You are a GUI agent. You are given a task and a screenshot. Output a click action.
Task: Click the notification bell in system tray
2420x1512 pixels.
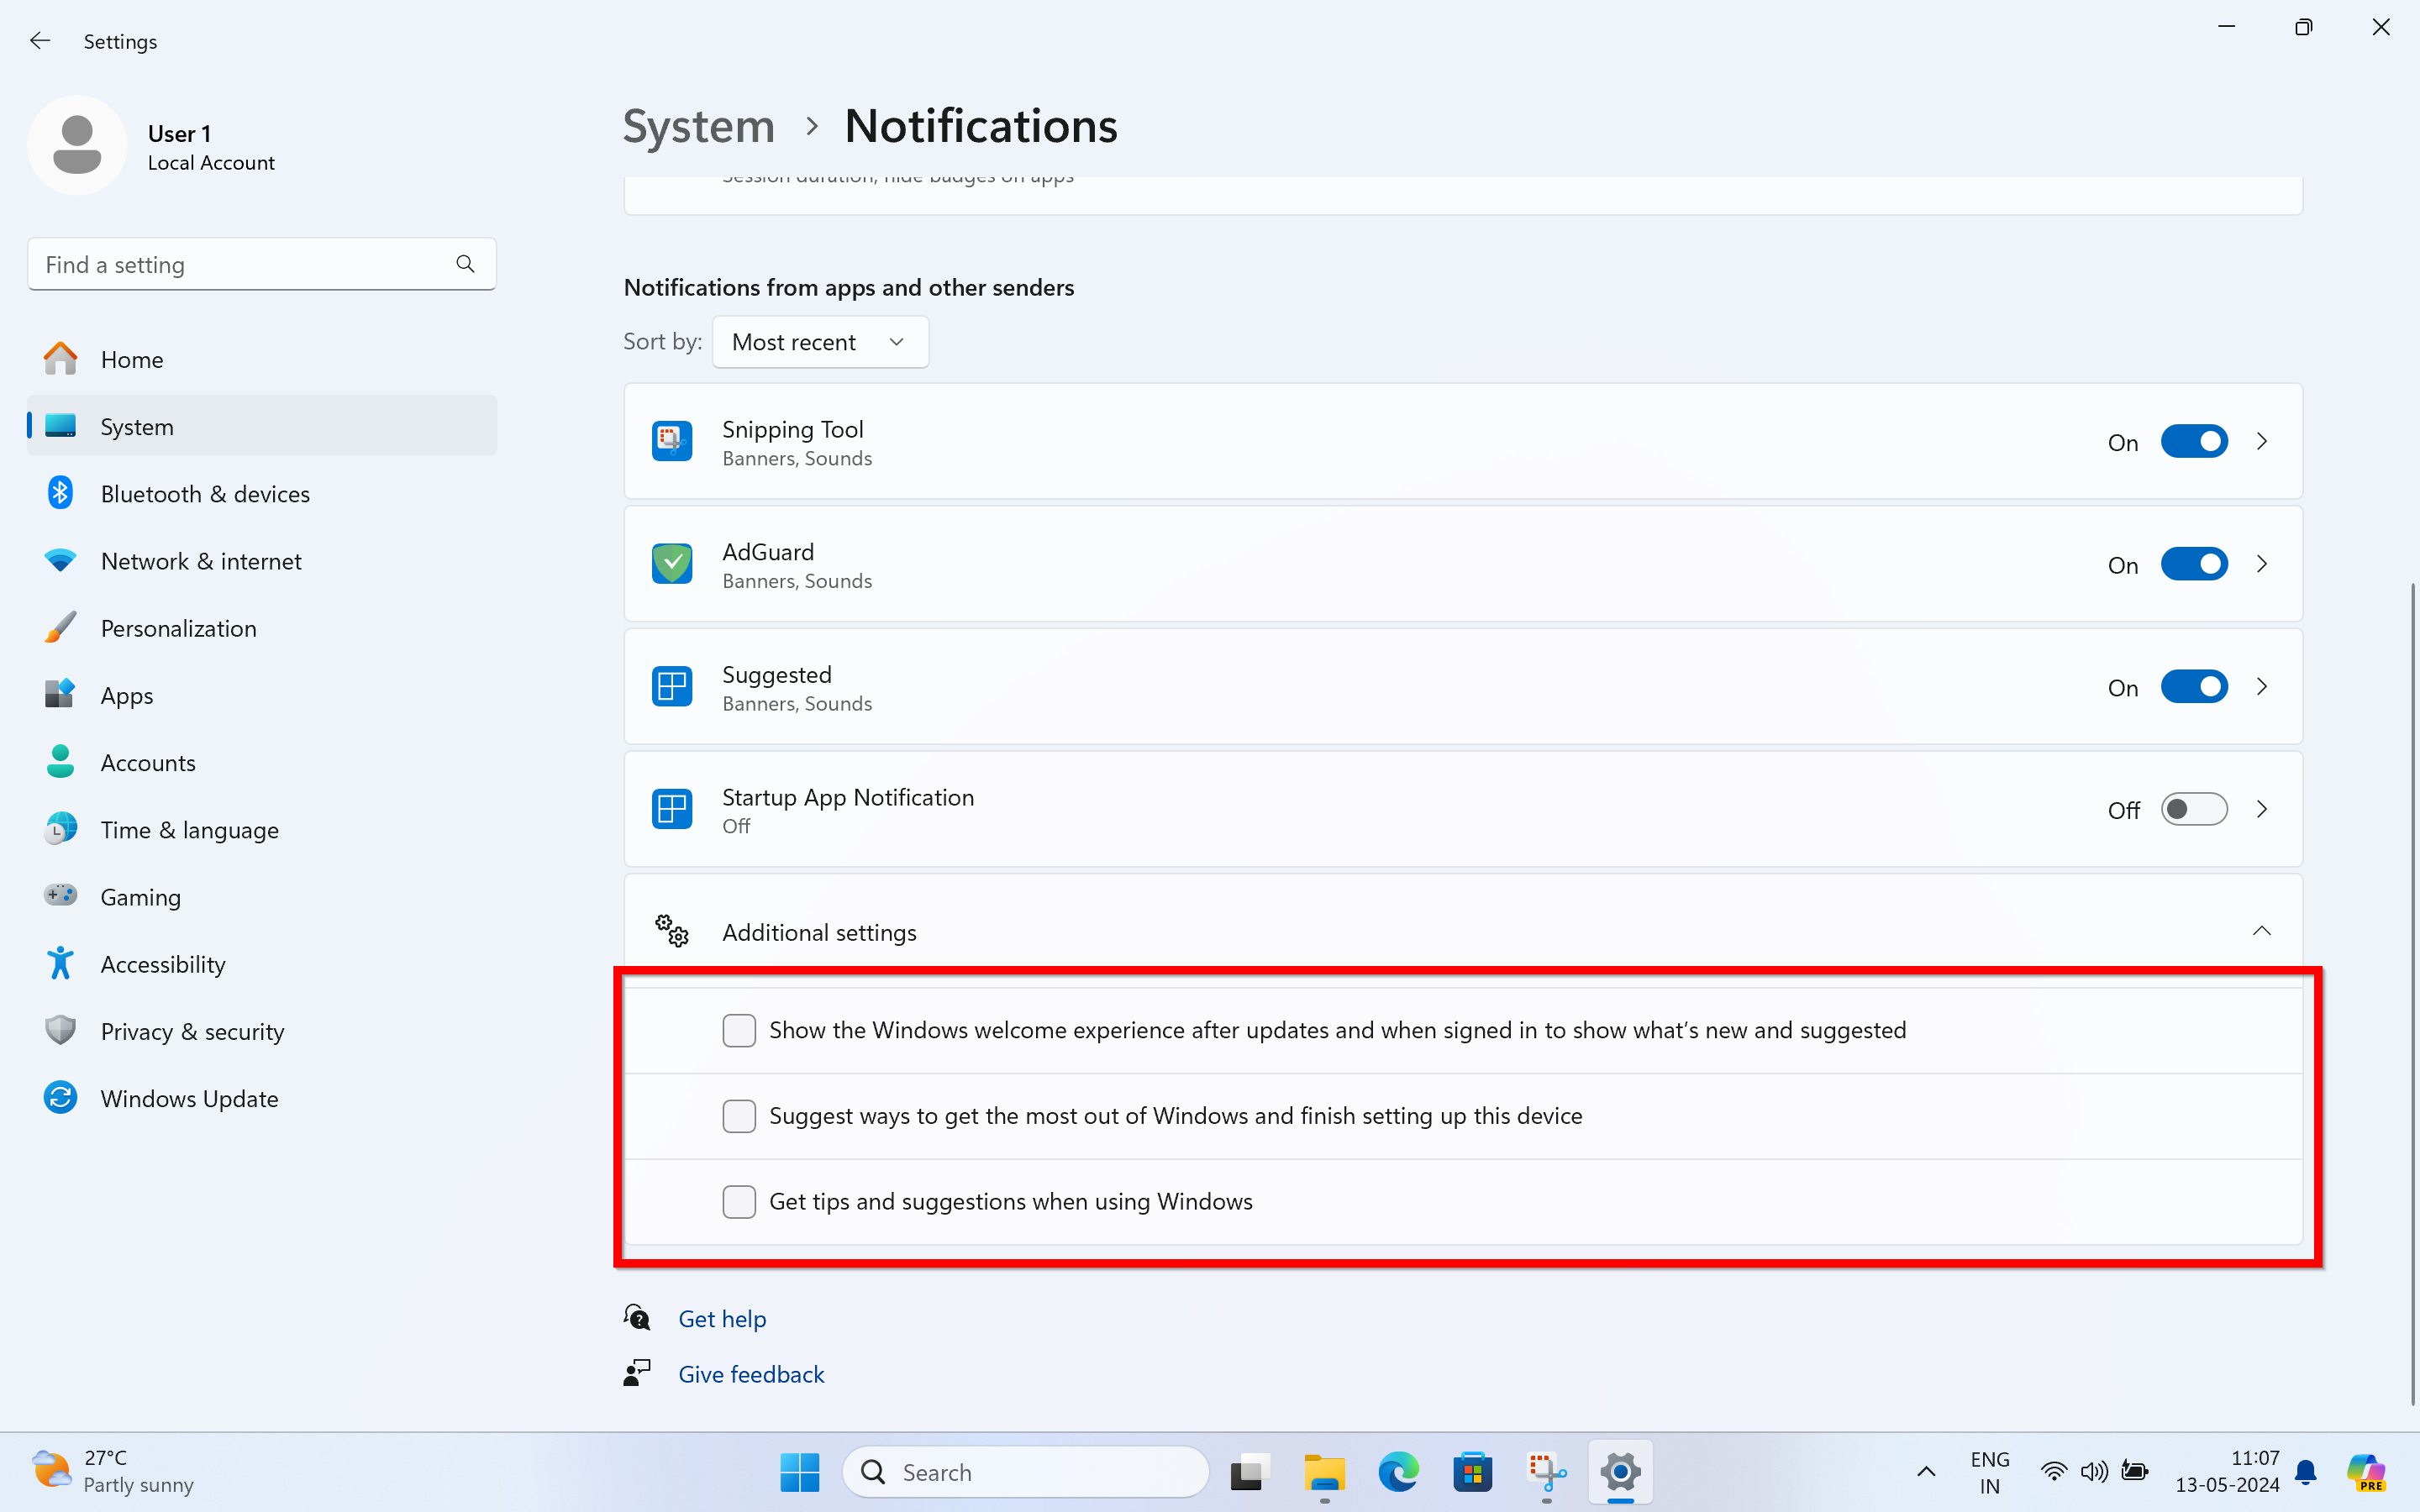click(x=2306, y=1472)
